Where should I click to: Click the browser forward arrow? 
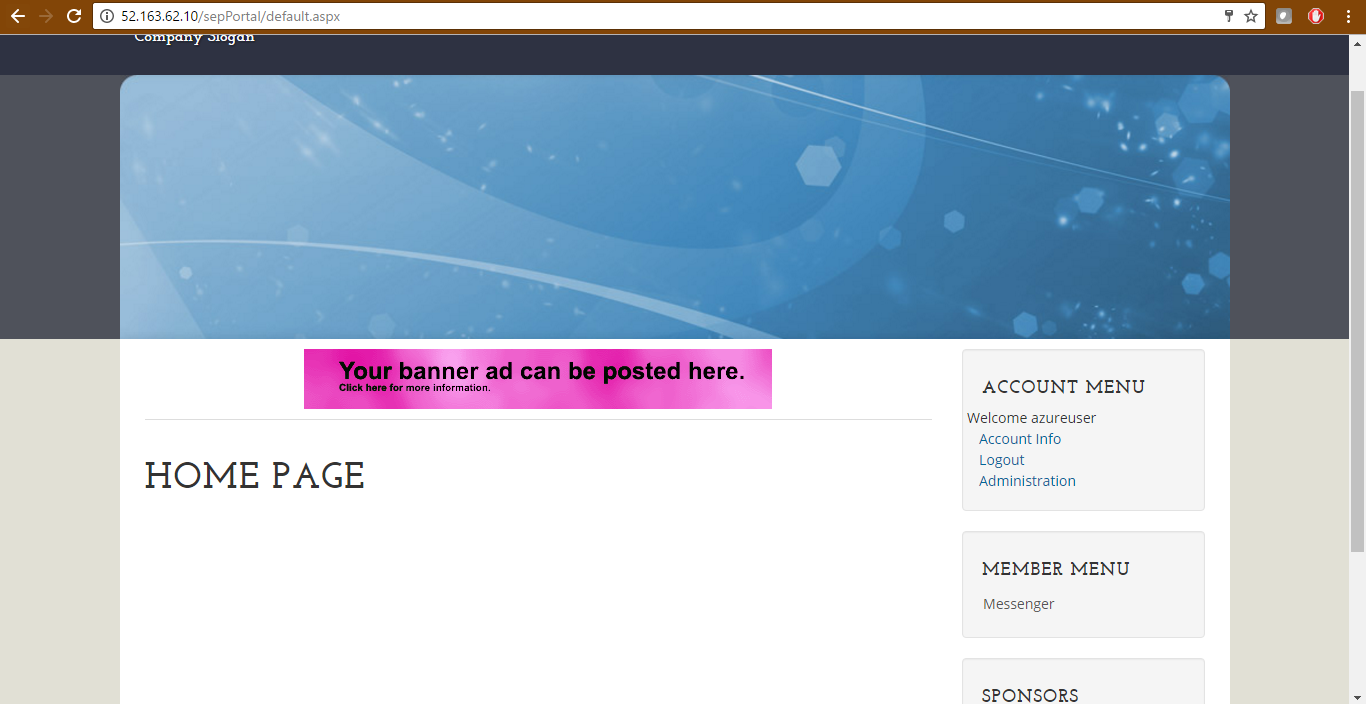45,16
